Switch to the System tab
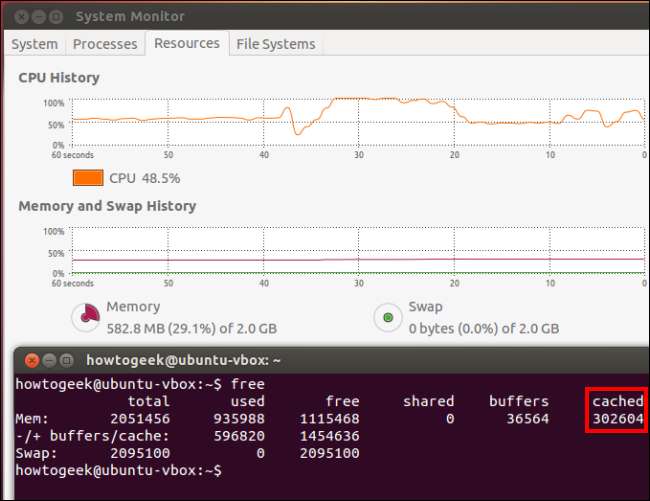 (35, 44)
